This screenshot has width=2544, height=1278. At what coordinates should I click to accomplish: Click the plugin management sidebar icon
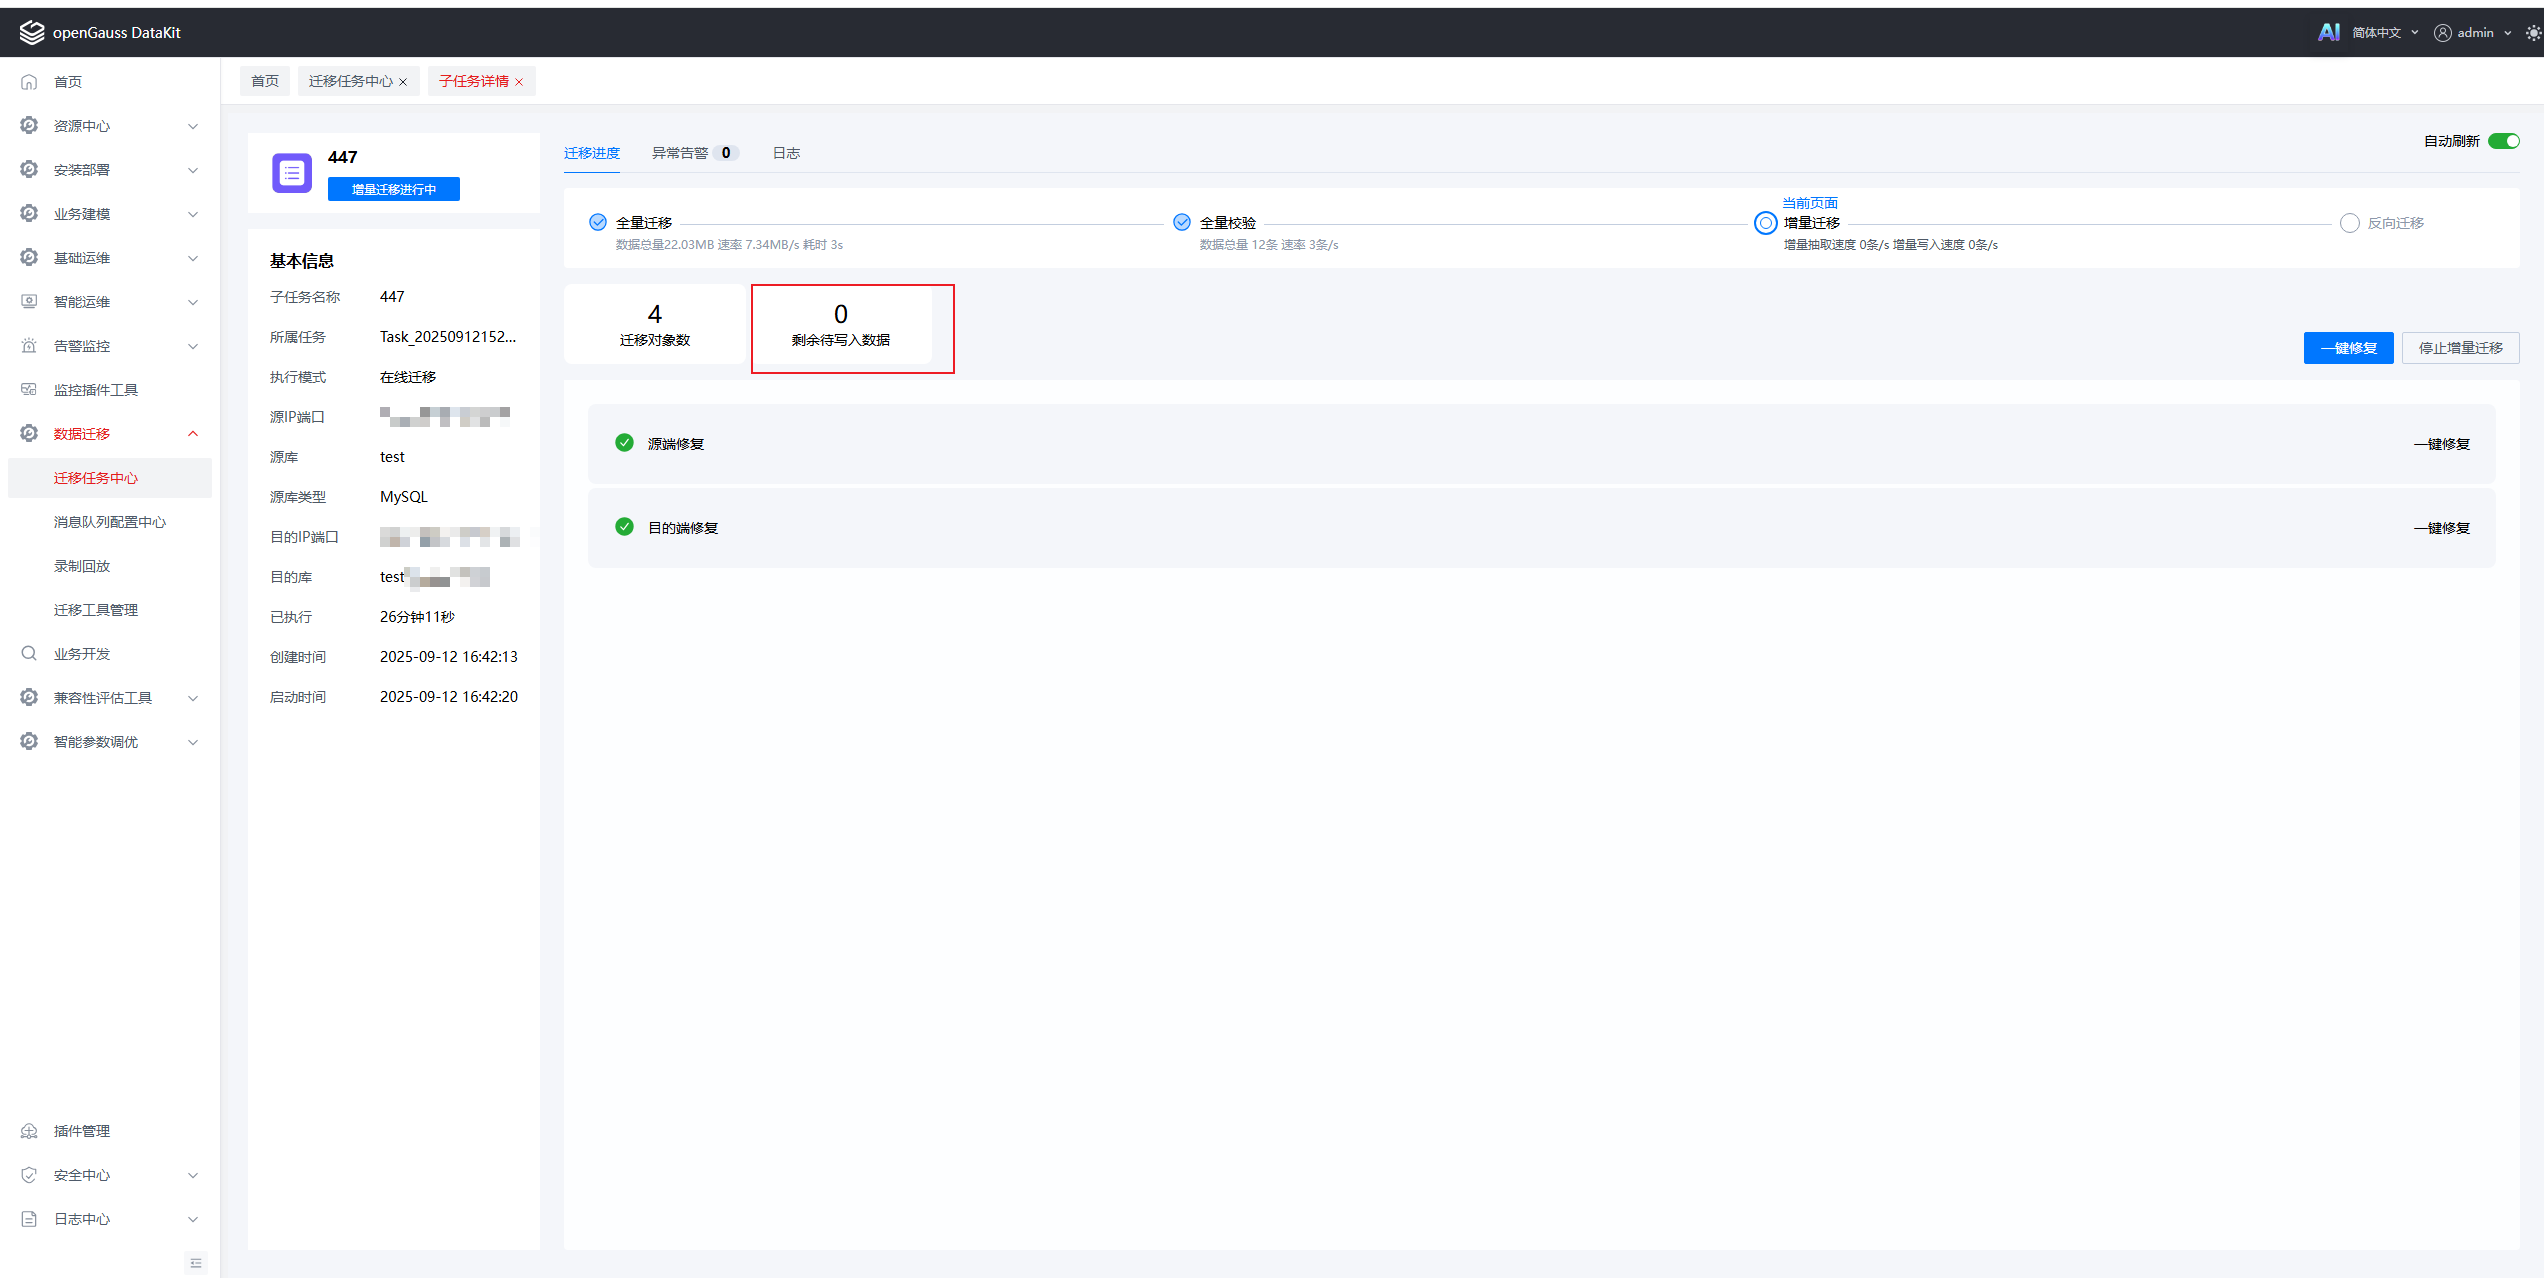29,1131
